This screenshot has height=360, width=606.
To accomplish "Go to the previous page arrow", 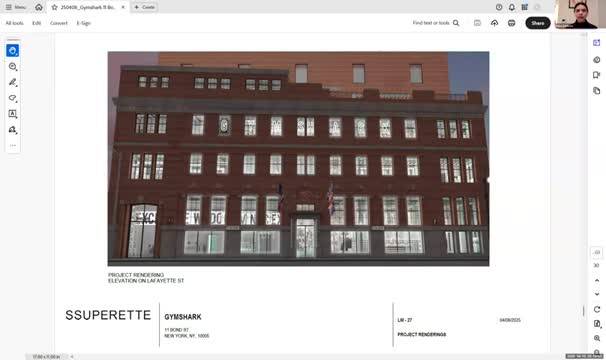I will click(597, 280).
